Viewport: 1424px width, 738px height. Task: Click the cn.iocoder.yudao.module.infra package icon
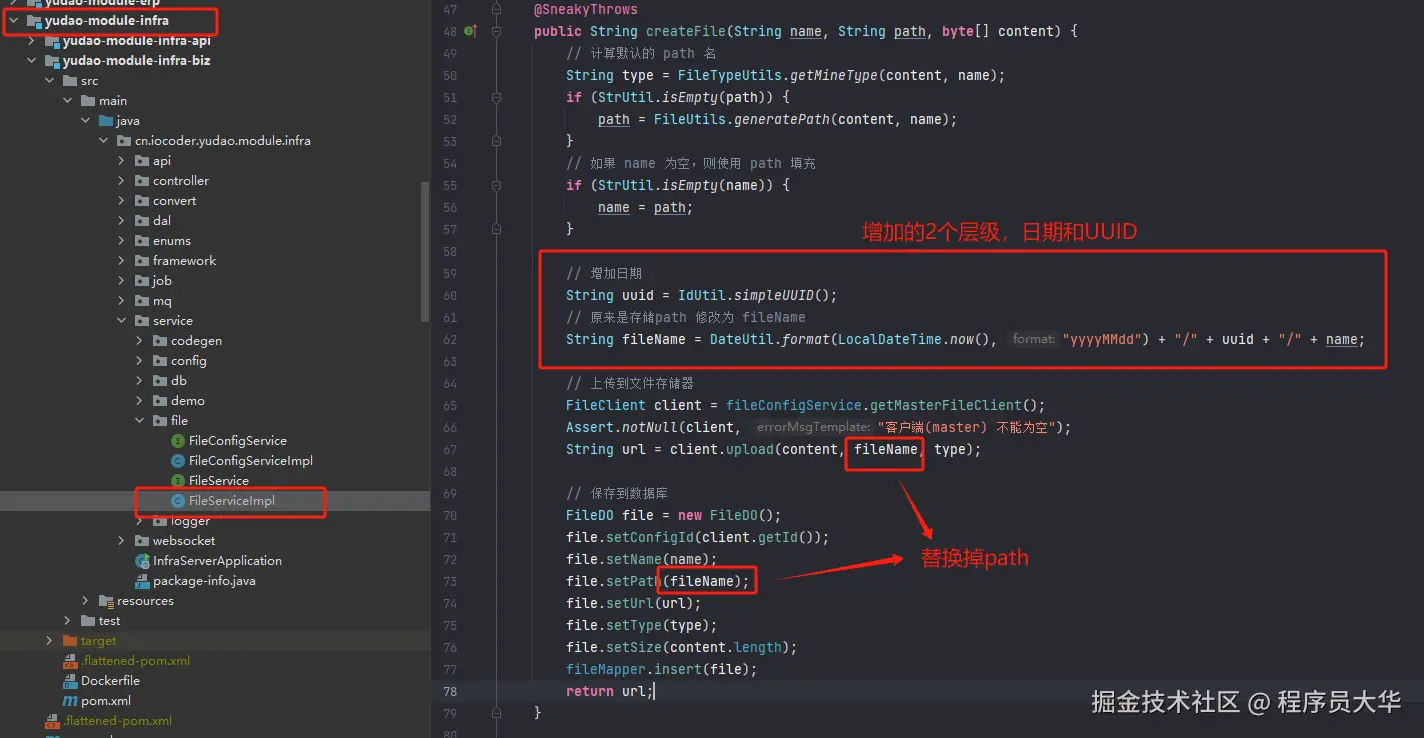[124, 141]
